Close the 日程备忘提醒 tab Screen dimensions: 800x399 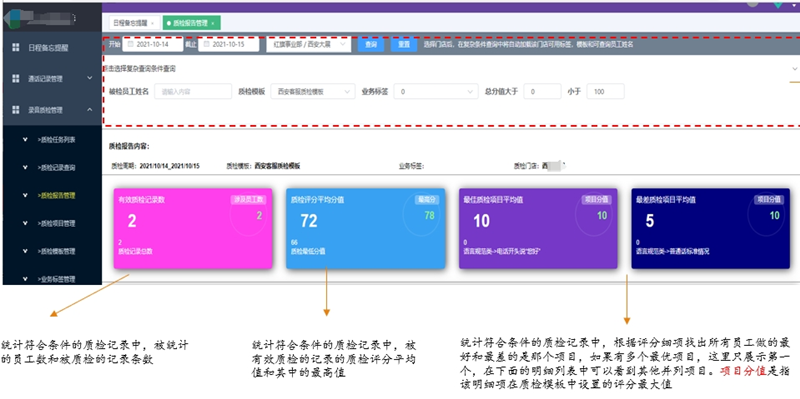(x=152, y=23)
